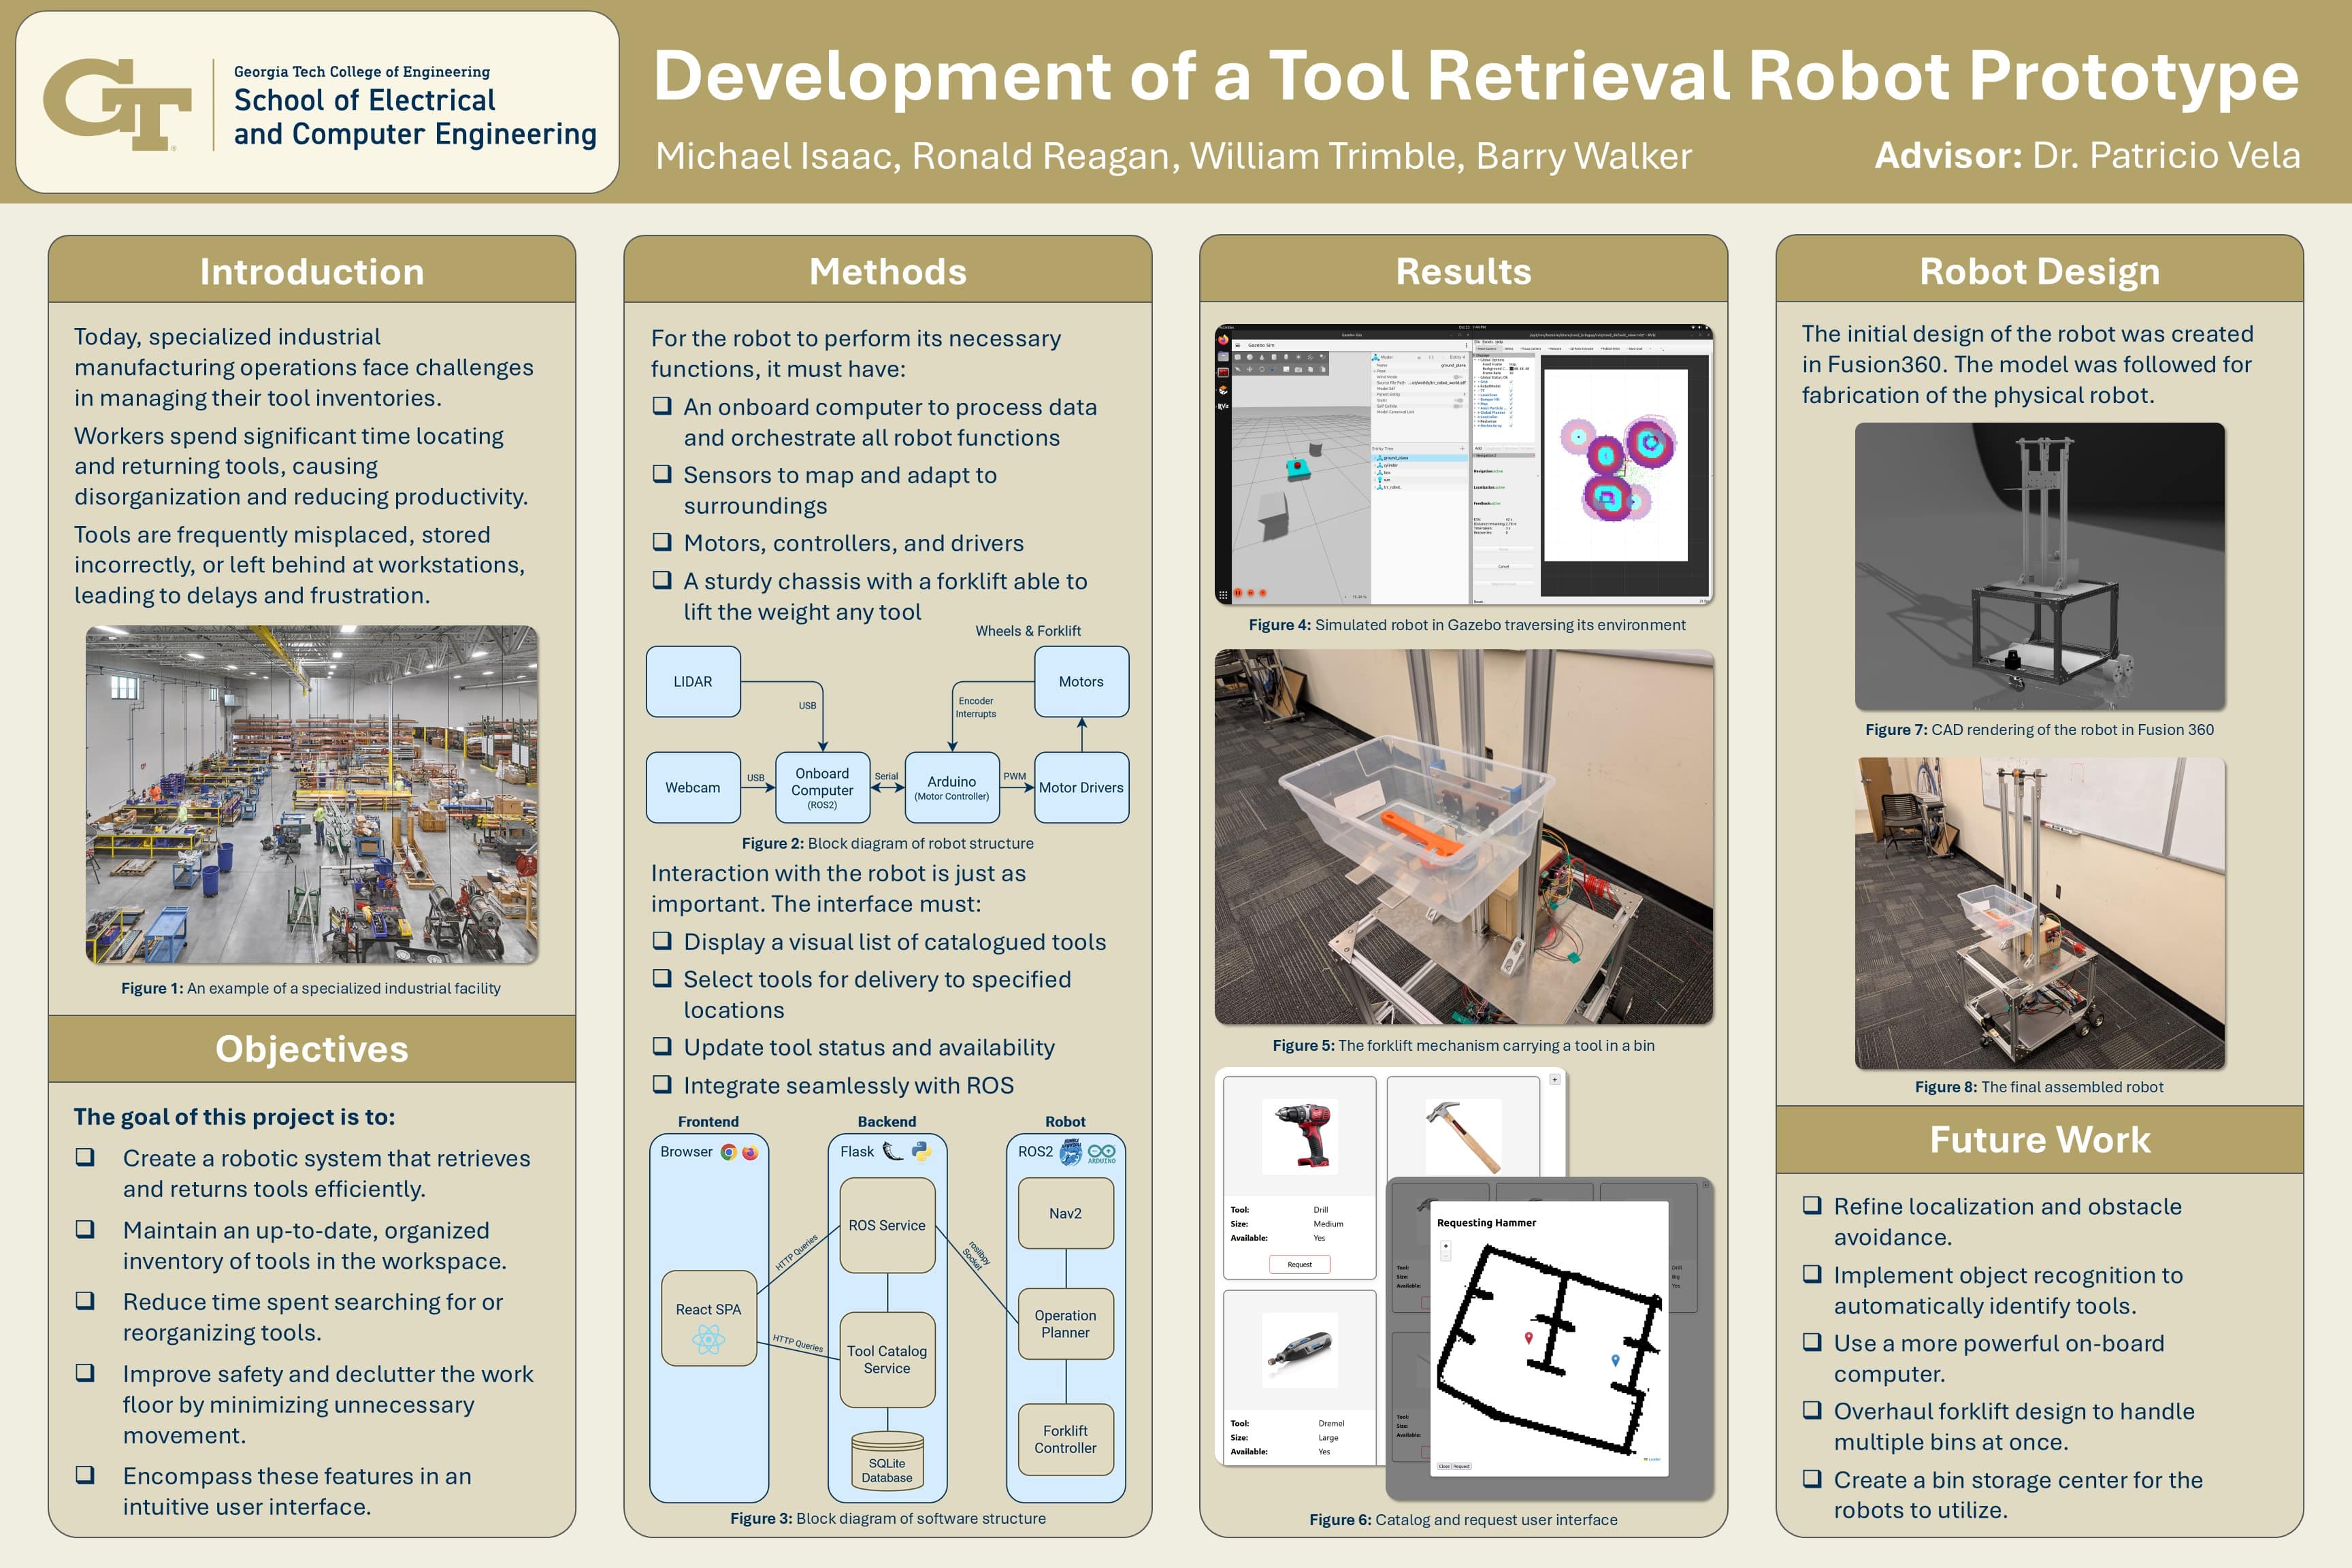The width and height of the screenshot is (2352, 1568).
Task: Click the Arduino logo in the Robot column
Action: click(x=1101, y=1153)
